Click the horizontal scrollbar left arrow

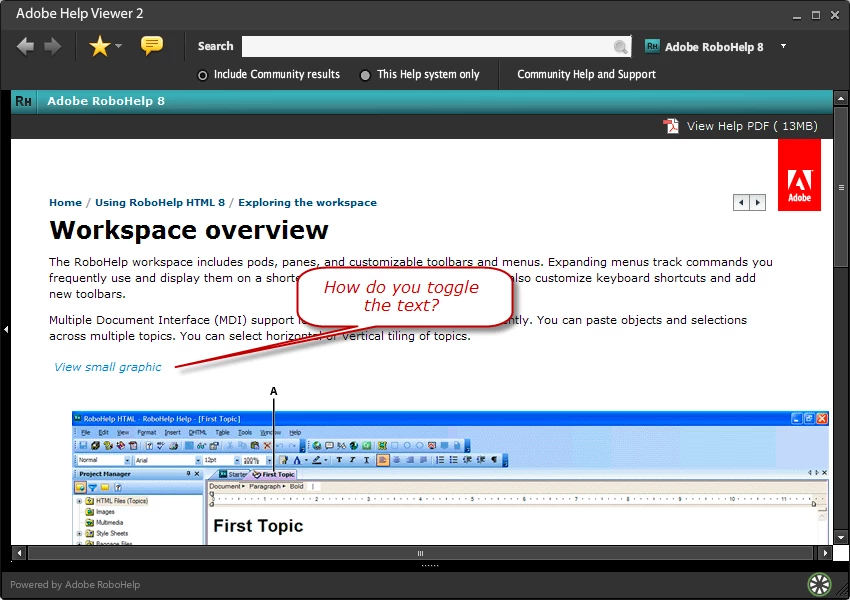click(x=20, y=553)
